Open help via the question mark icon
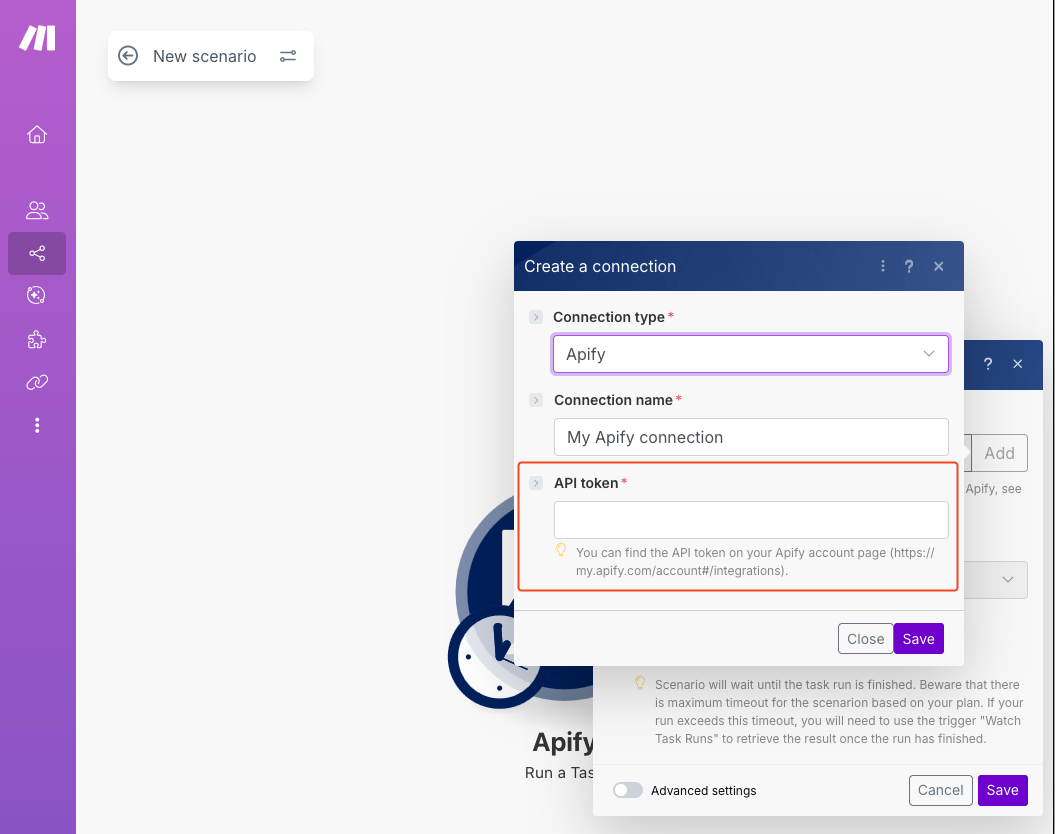The image size is (1055, 834). pyautogui.click(x=909, y=266)
